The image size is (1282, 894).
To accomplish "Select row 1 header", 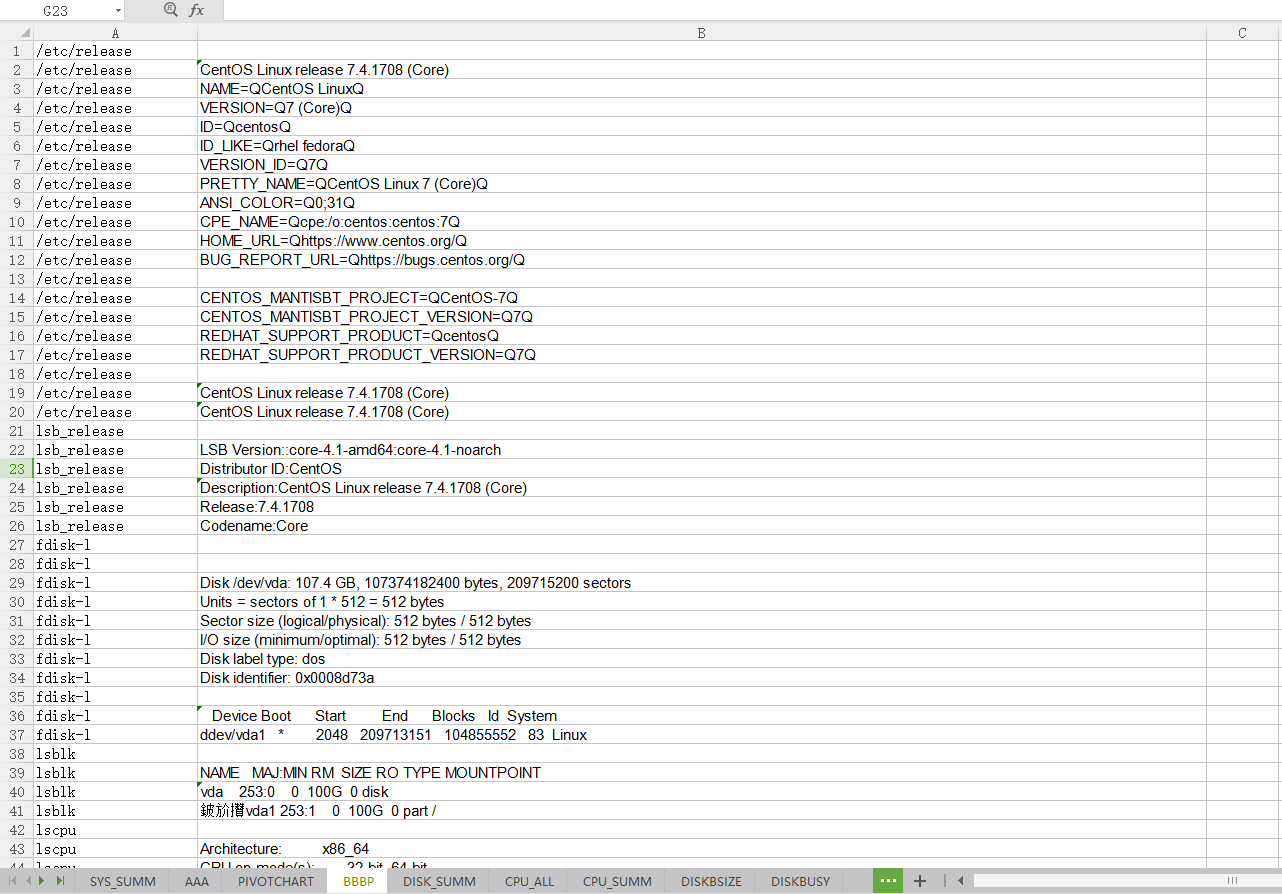I will pos(16,51).
